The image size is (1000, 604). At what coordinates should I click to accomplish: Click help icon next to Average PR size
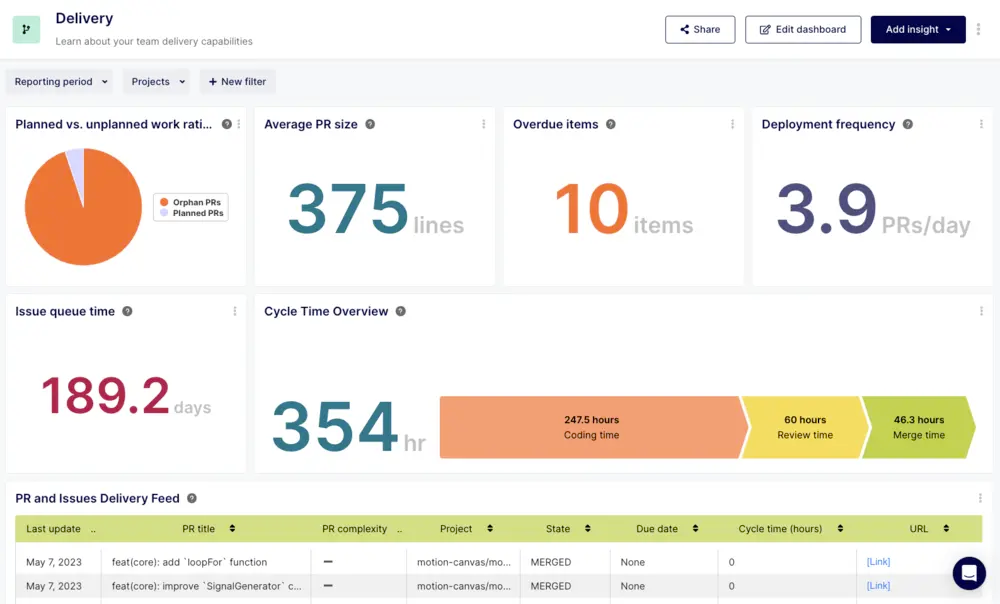click(370, 124)
